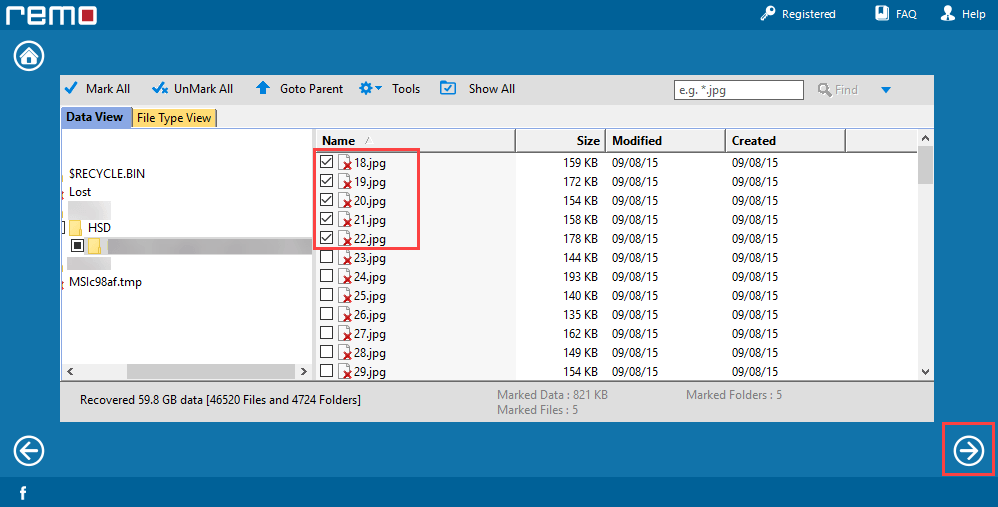Click the 26.jpg file icon

345,315
